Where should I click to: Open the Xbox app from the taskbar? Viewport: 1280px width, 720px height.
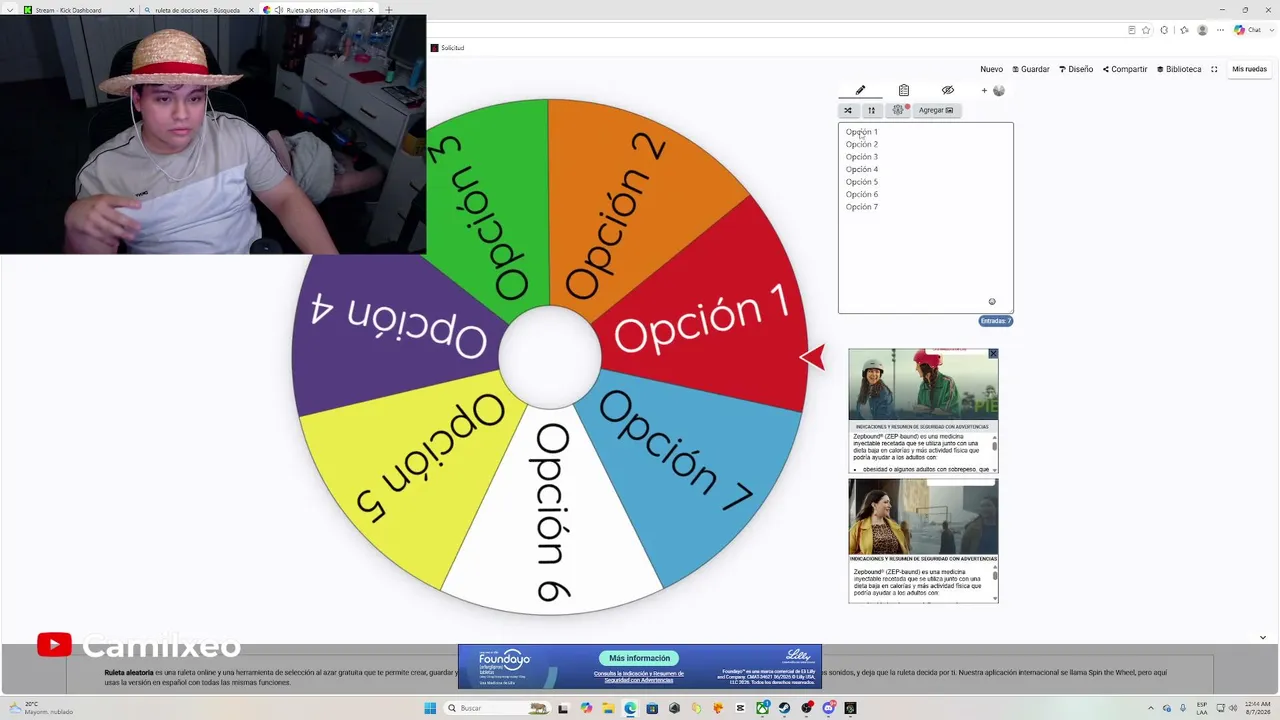(x=763, y=708)
